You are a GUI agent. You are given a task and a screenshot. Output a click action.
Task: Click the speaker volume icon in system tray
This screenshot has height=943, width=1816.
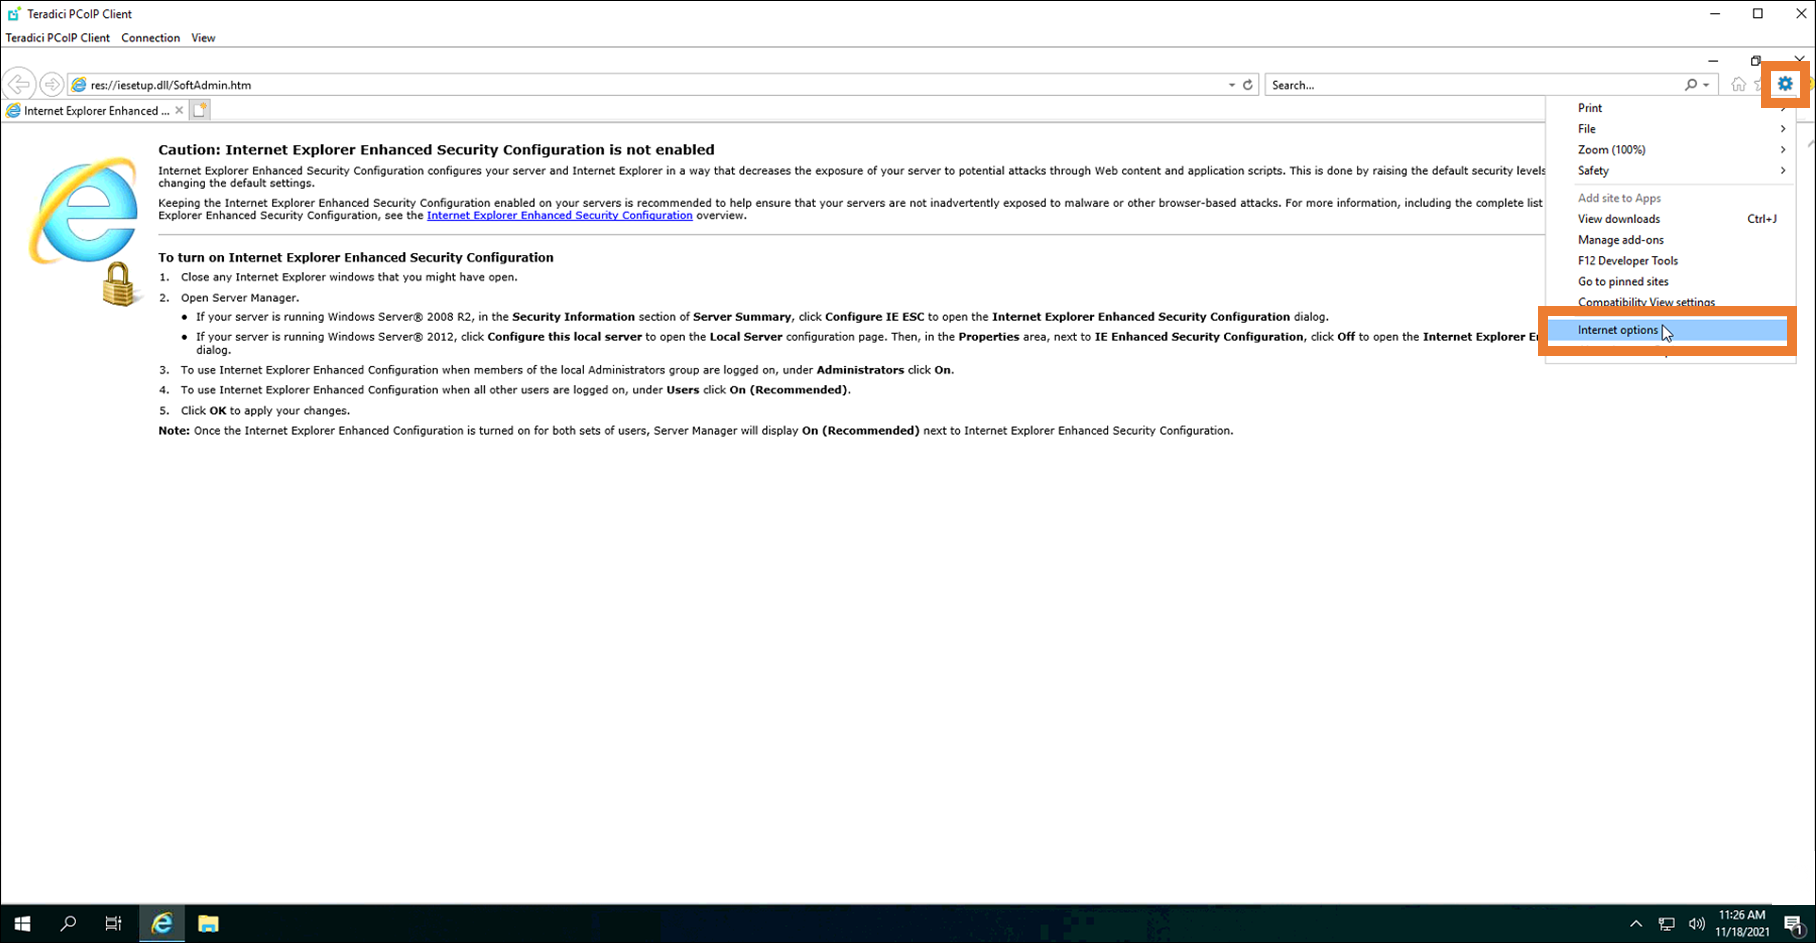click(x=1696, y=924)
